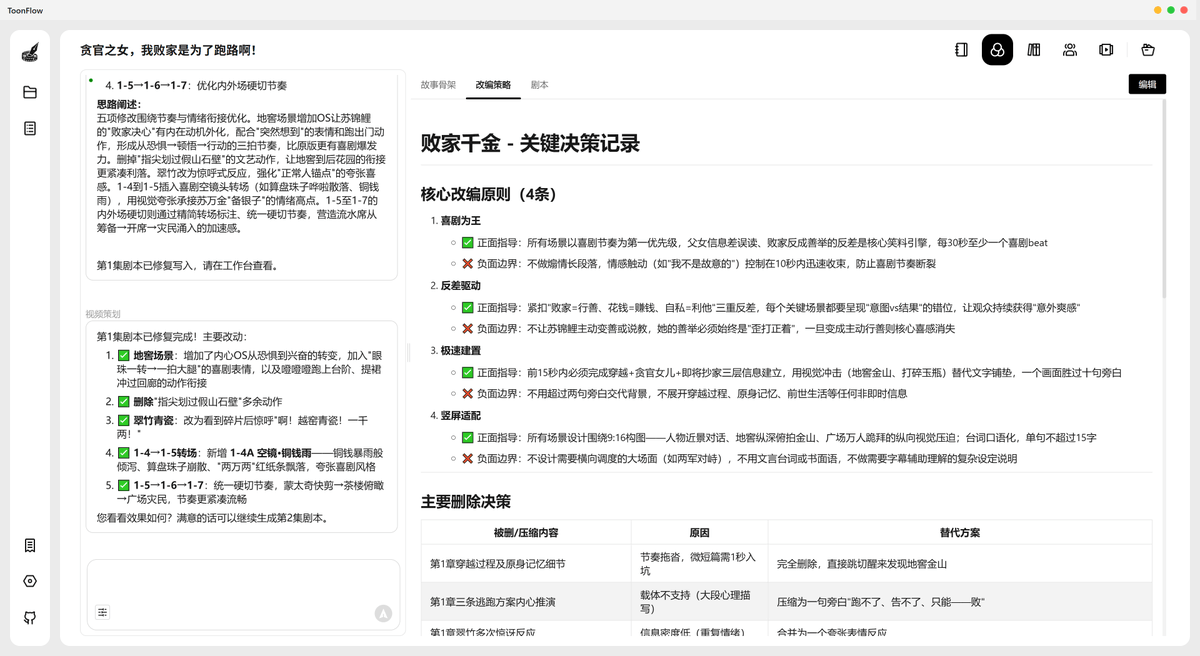Click the list item 喜剧为王
The width and height of the screenshot is (1200, 656).
(461, 221)
